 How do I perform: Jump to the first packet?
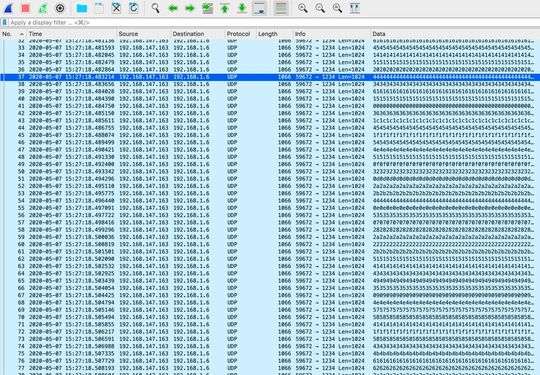pyautogui.click(x=225, y=8)
